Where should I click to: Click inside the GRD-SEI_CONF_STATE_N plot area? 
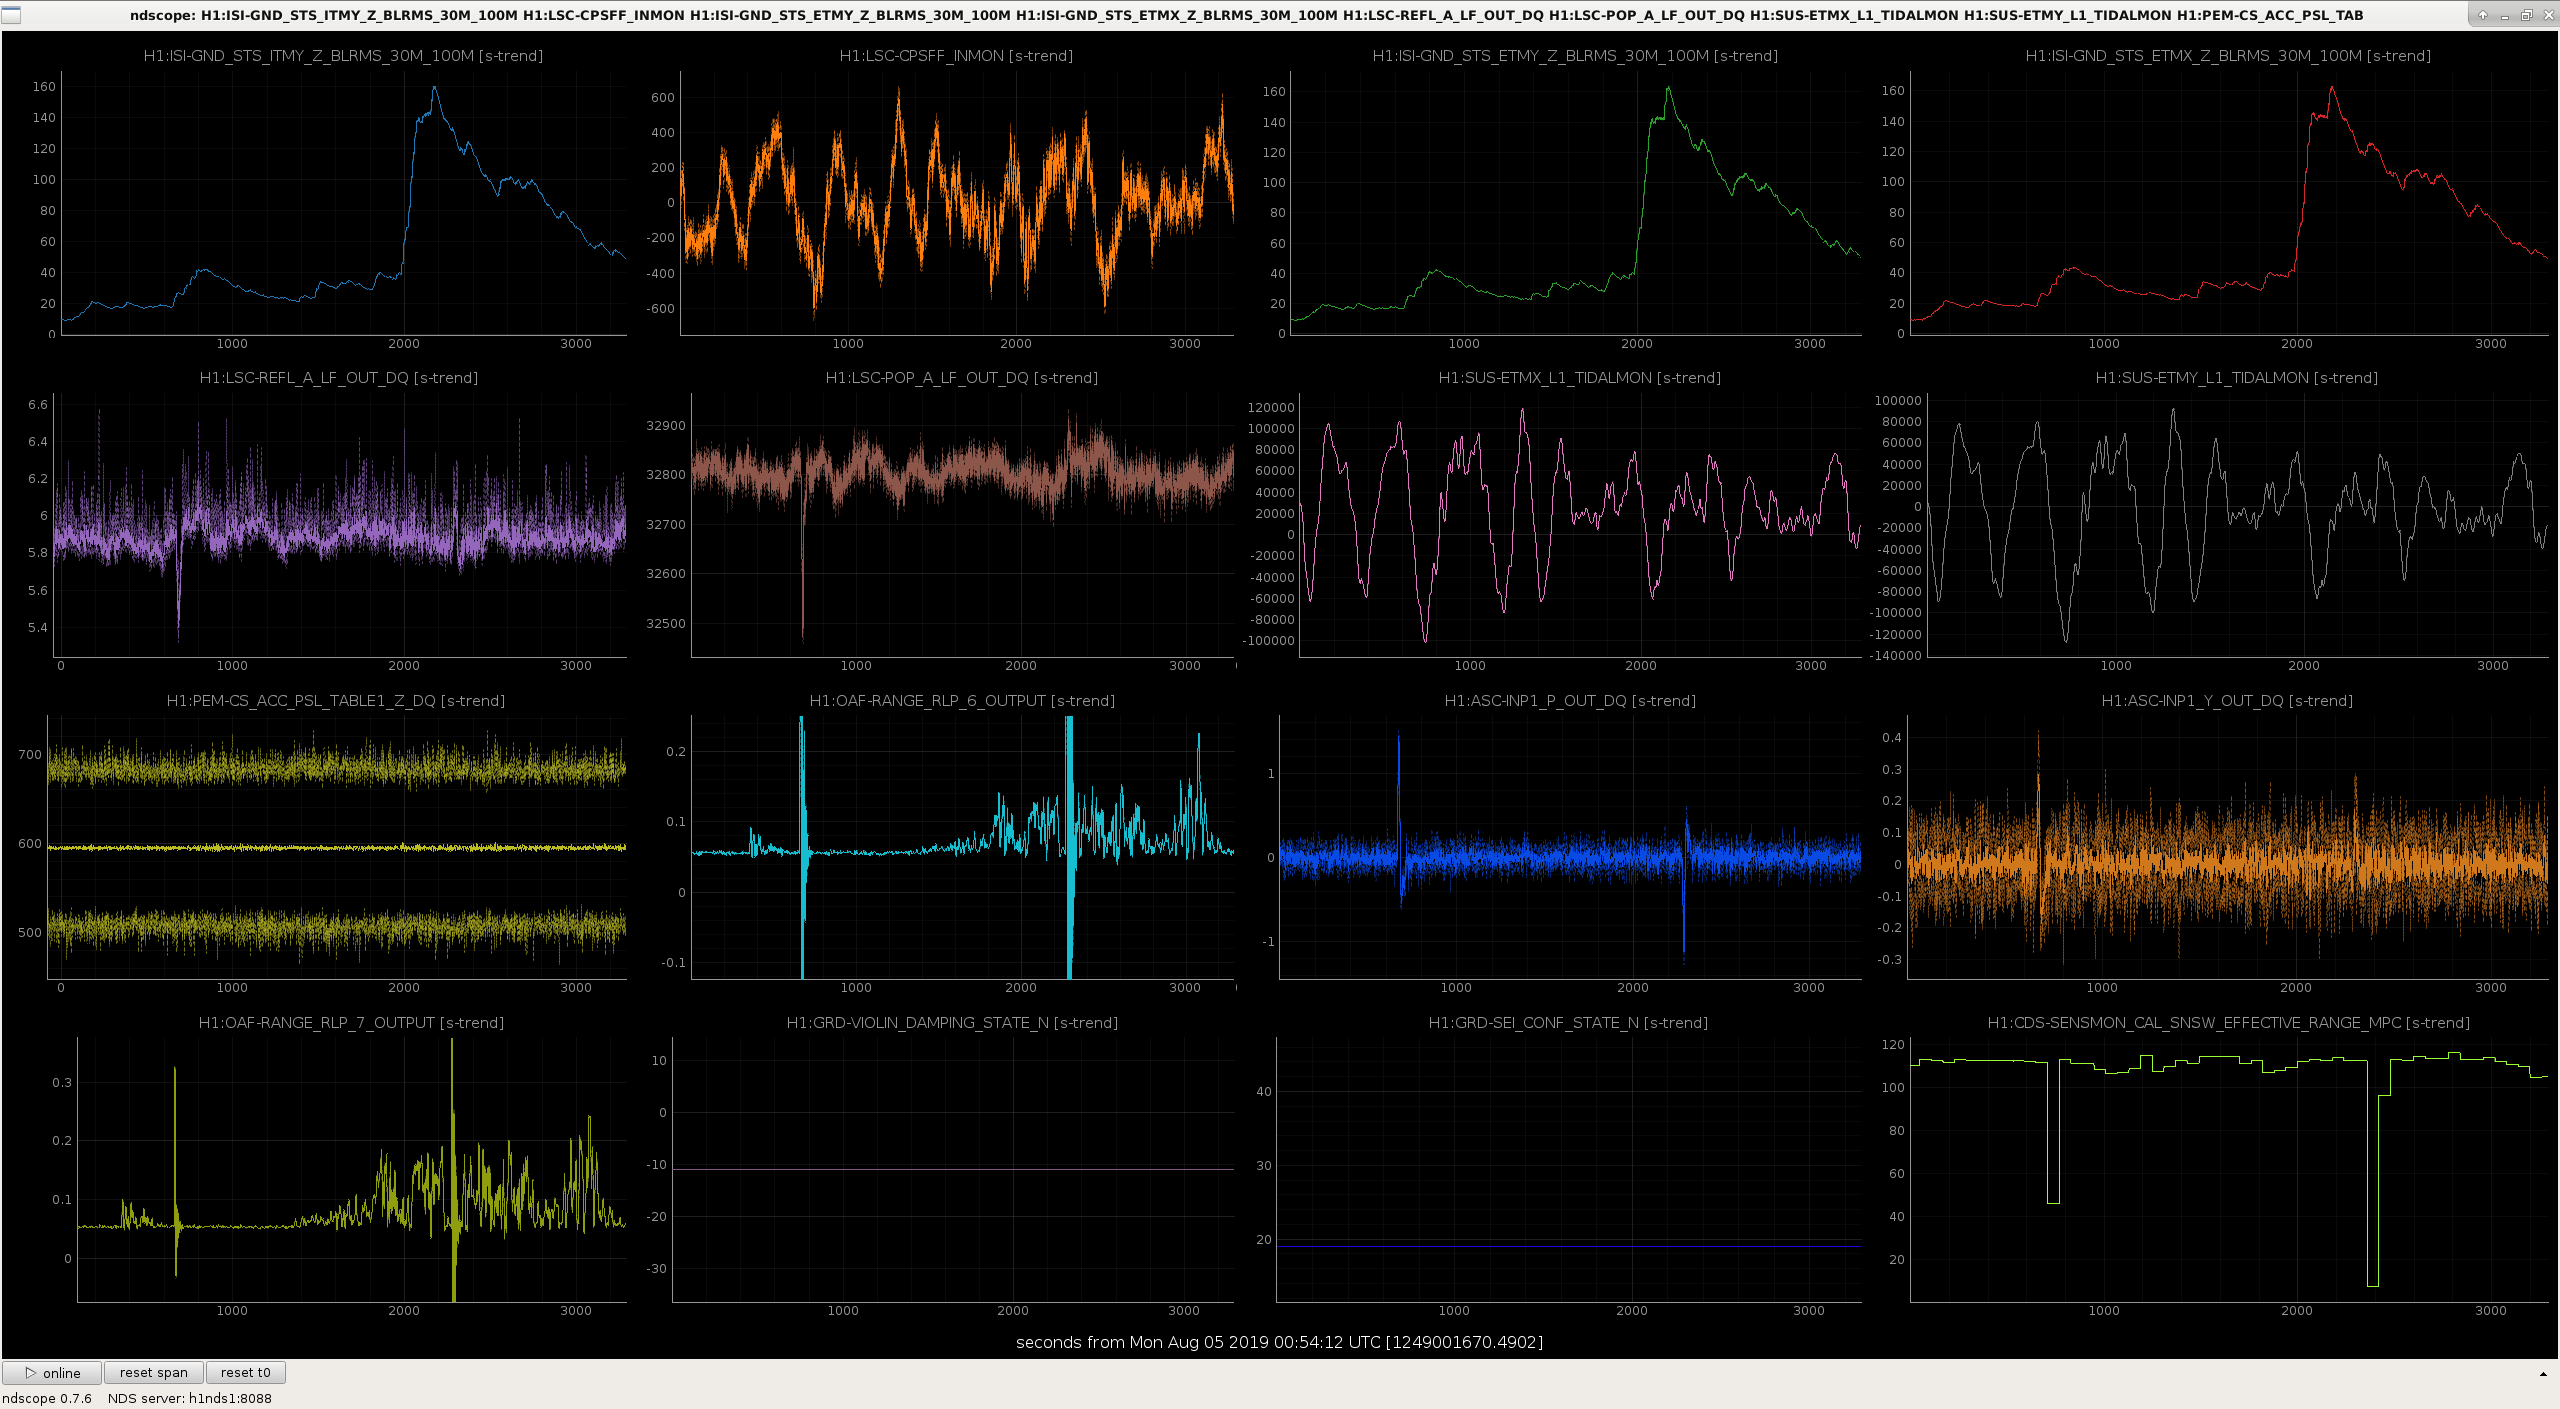1569,1170
